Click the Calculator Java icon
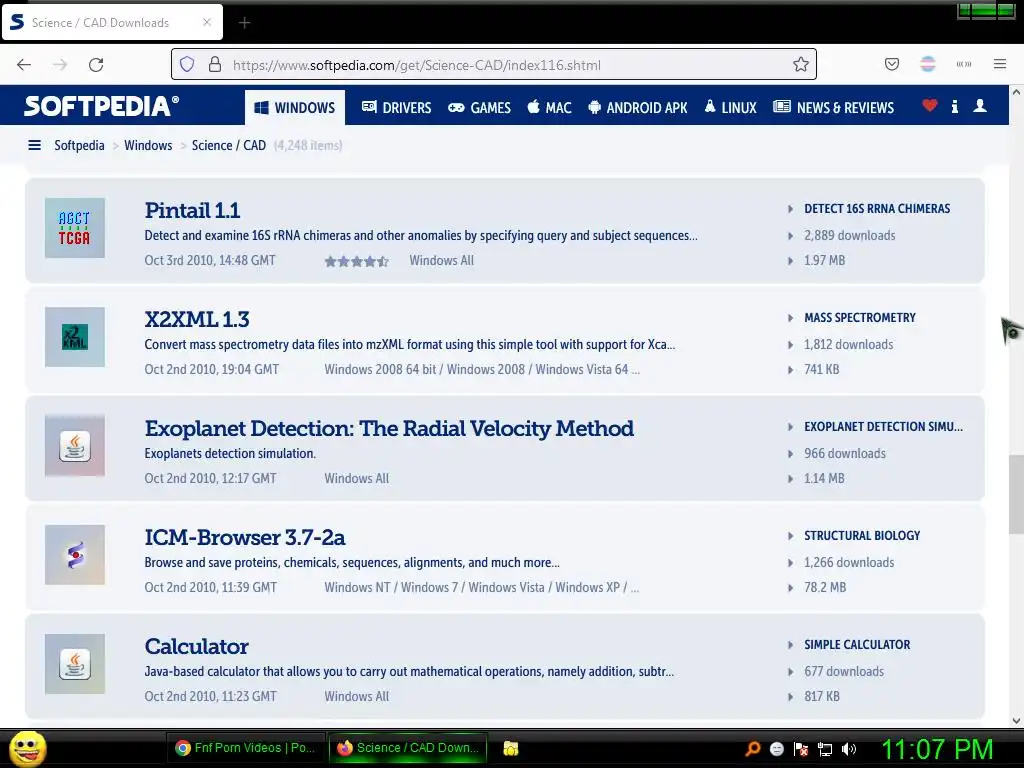 pyautogui.click(x=75, y=664)
